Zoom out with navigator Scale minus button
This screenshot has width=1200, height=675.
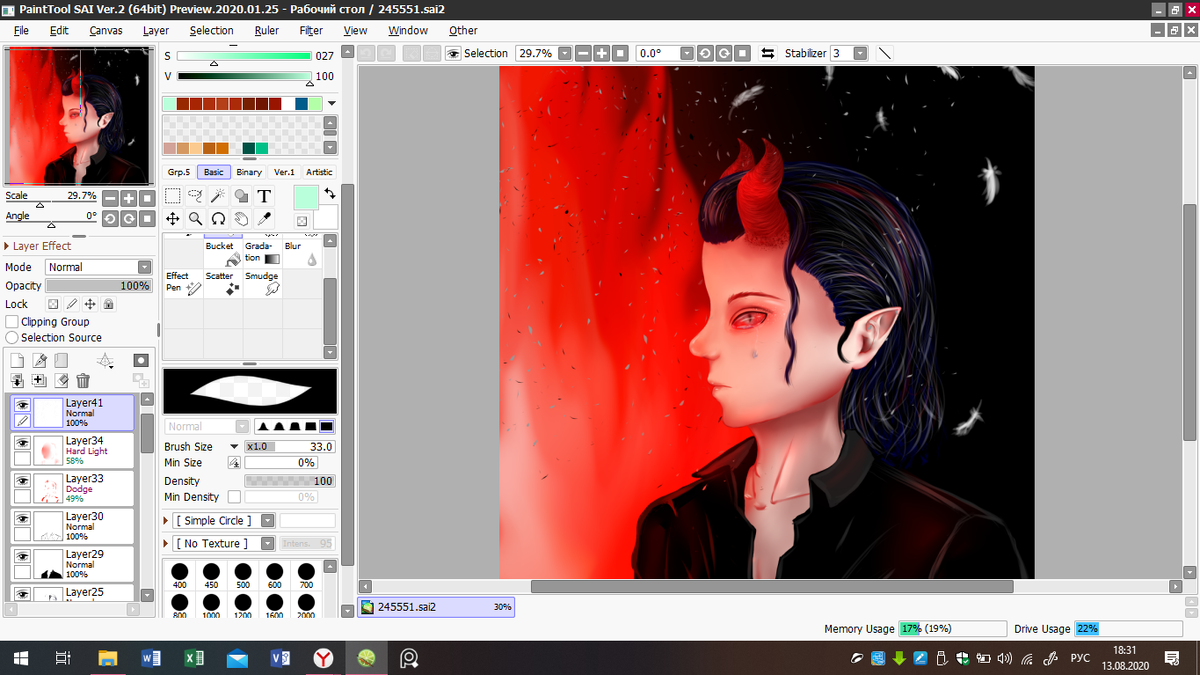point(110,198)
